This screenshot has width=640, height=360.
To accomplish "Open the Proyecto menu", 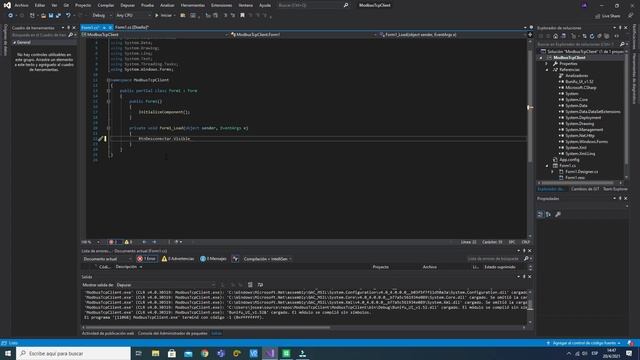I will point(83,5).
